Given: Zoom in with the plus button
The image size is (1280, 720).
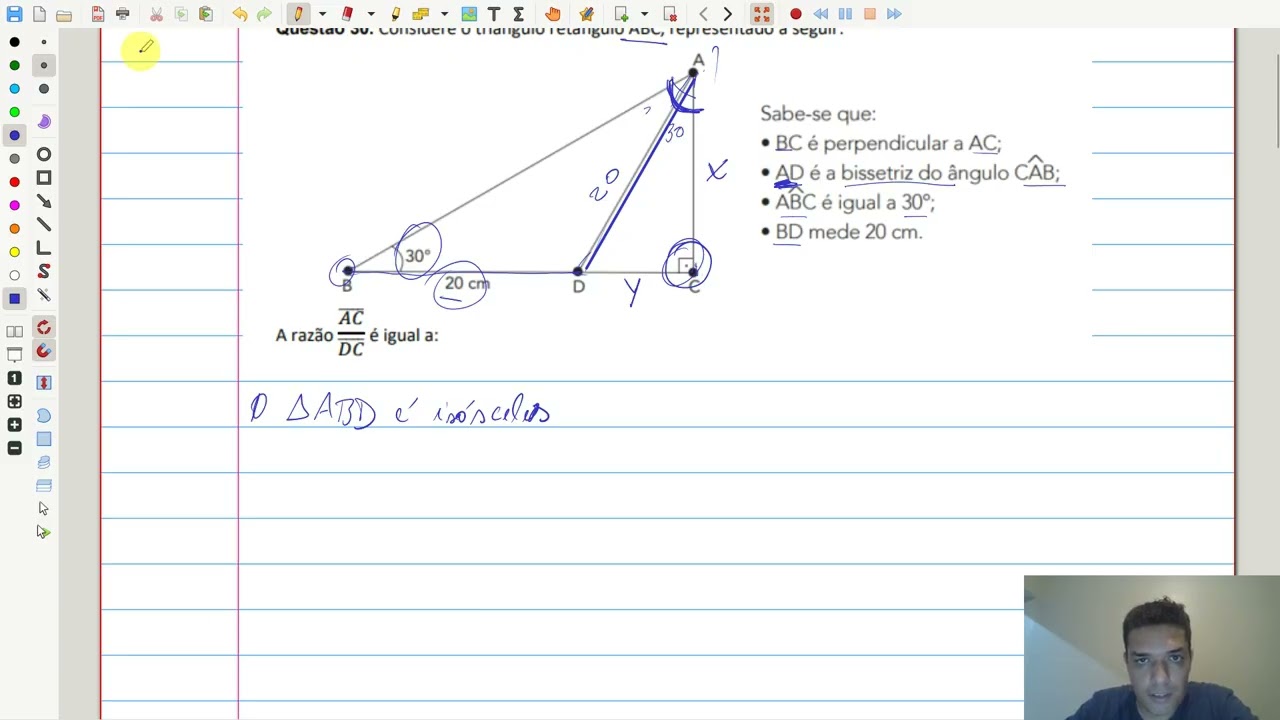Looking at the screenshot, I should (x=14, y=425).
